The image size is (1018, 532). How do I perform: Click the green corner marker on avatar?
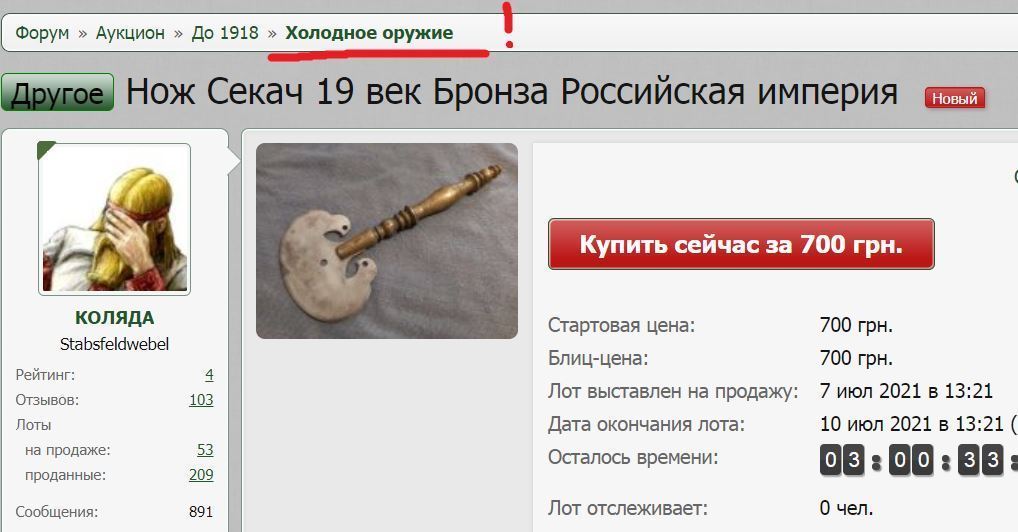(45, 149)
